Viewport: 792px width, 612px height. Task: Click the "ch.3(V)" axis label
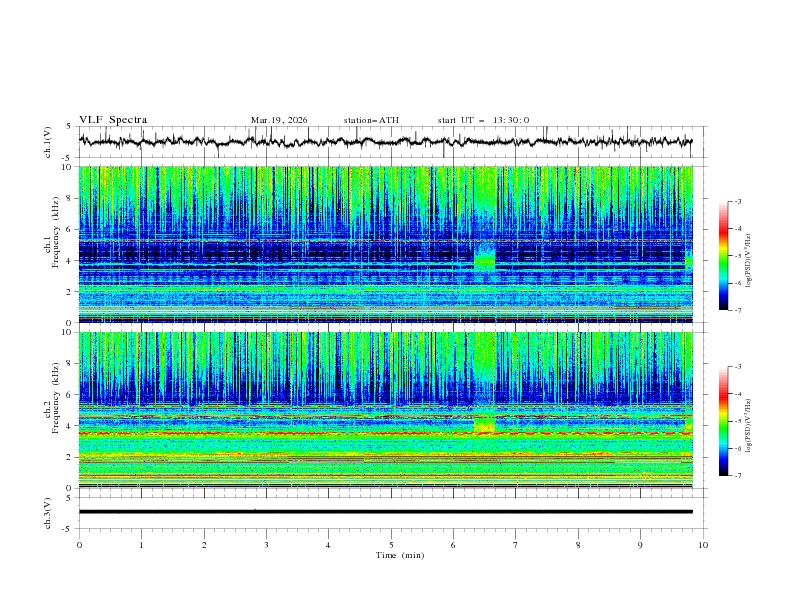(x=48, y=513)
